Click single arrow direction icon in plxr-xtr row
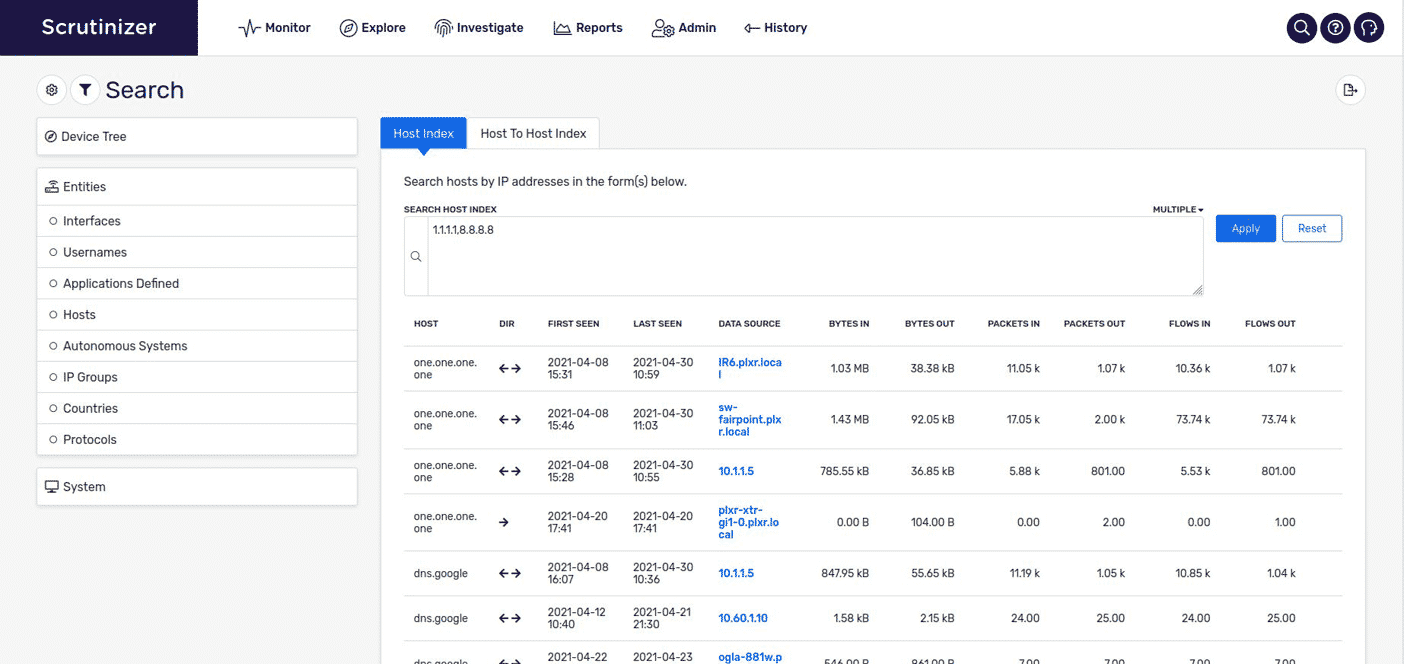Screen dimensions: 1404x664 (x=504, y=522)
